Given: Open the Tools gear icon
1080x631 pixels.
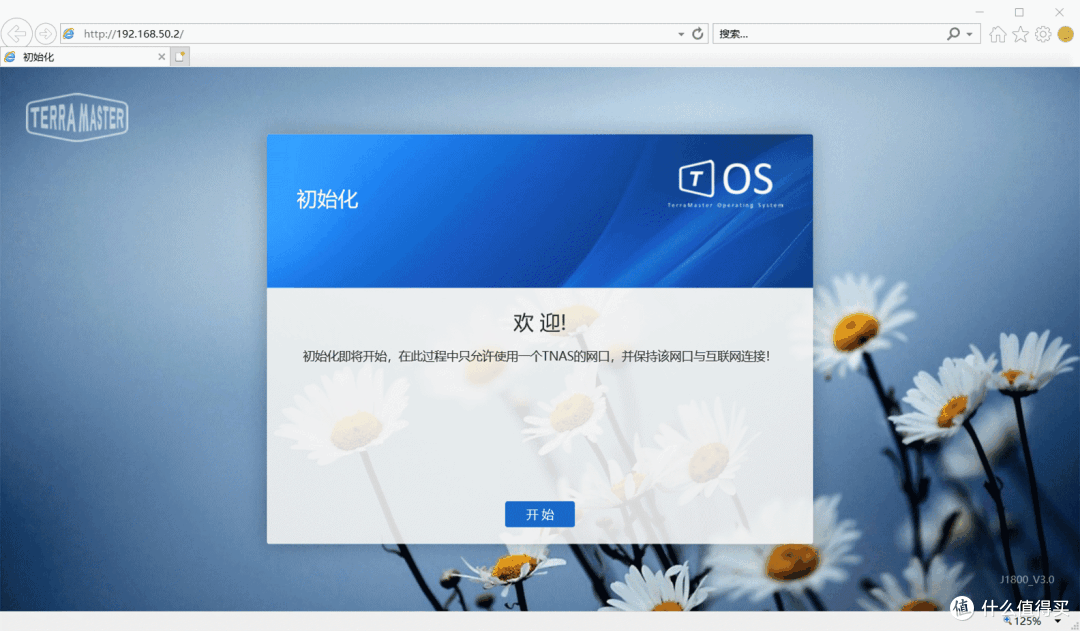Looking at the screenshot, I should [1043, 34].
